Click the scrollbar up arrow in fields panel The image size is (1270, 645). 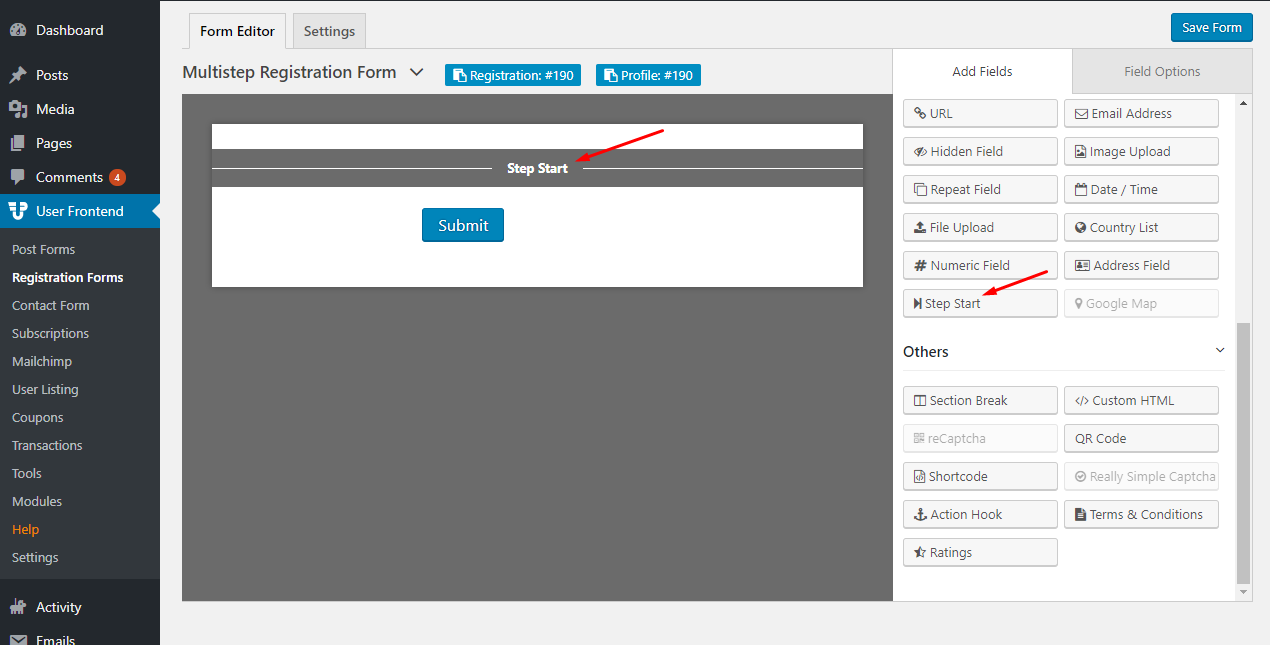pos(1244,102)
